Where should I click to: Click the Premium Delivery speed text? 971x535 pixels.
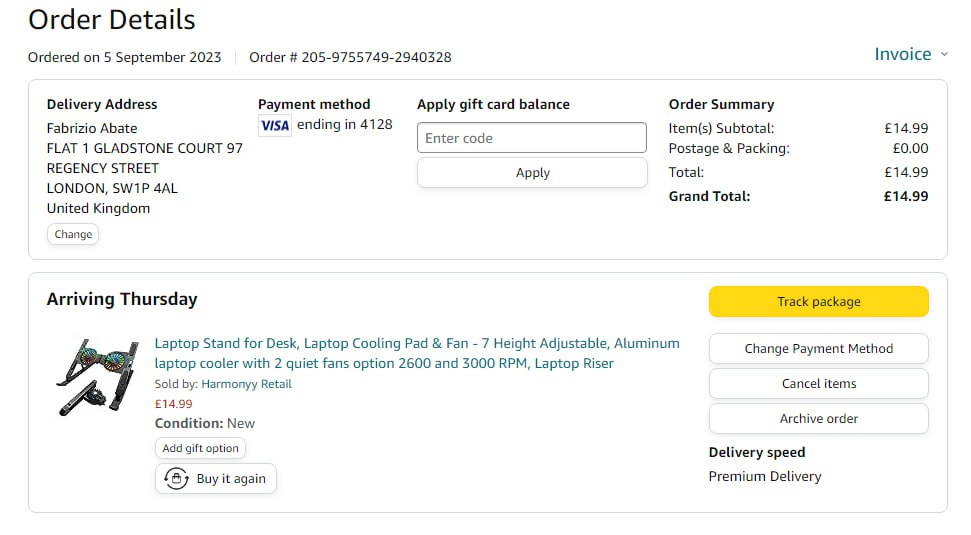click(765, 476)
